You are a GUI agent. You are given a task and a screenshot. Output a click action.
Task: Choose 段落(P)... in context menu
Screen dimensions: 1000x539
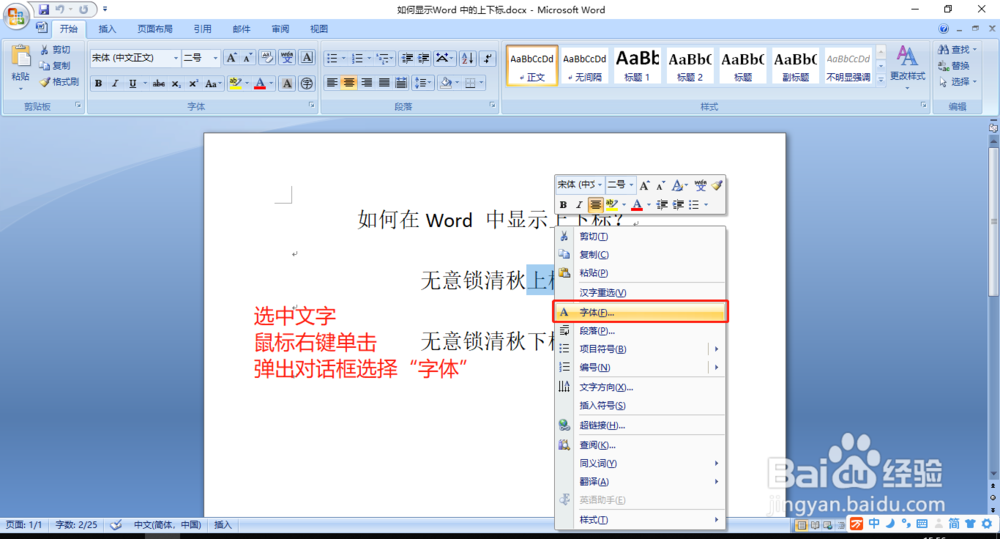[x=640, y=330]
